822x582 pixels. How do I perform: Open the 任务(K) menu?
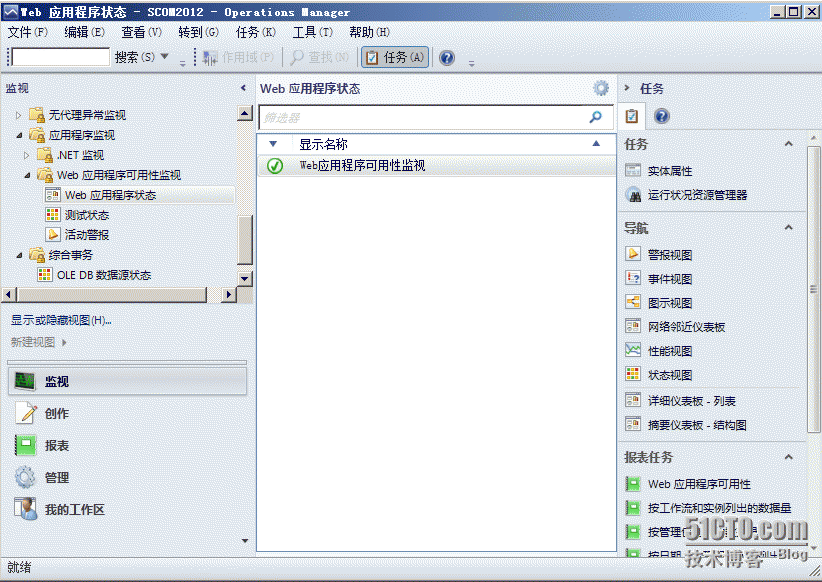255,33
